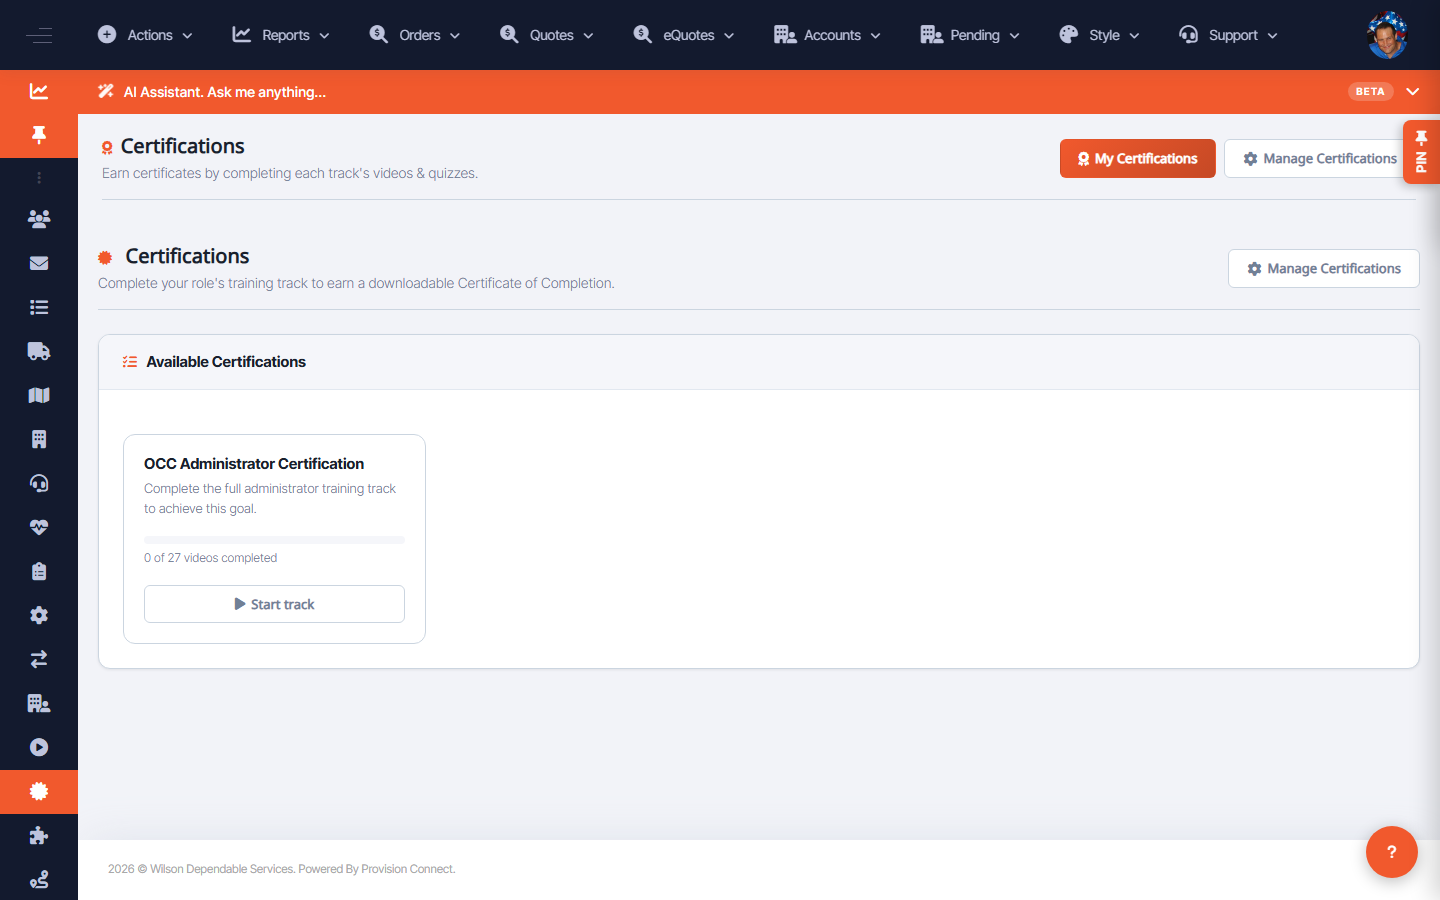The image size is (1440, 900).
Task: Click the '0 of 27 videos completed' text
Action: tap(210, 558)
